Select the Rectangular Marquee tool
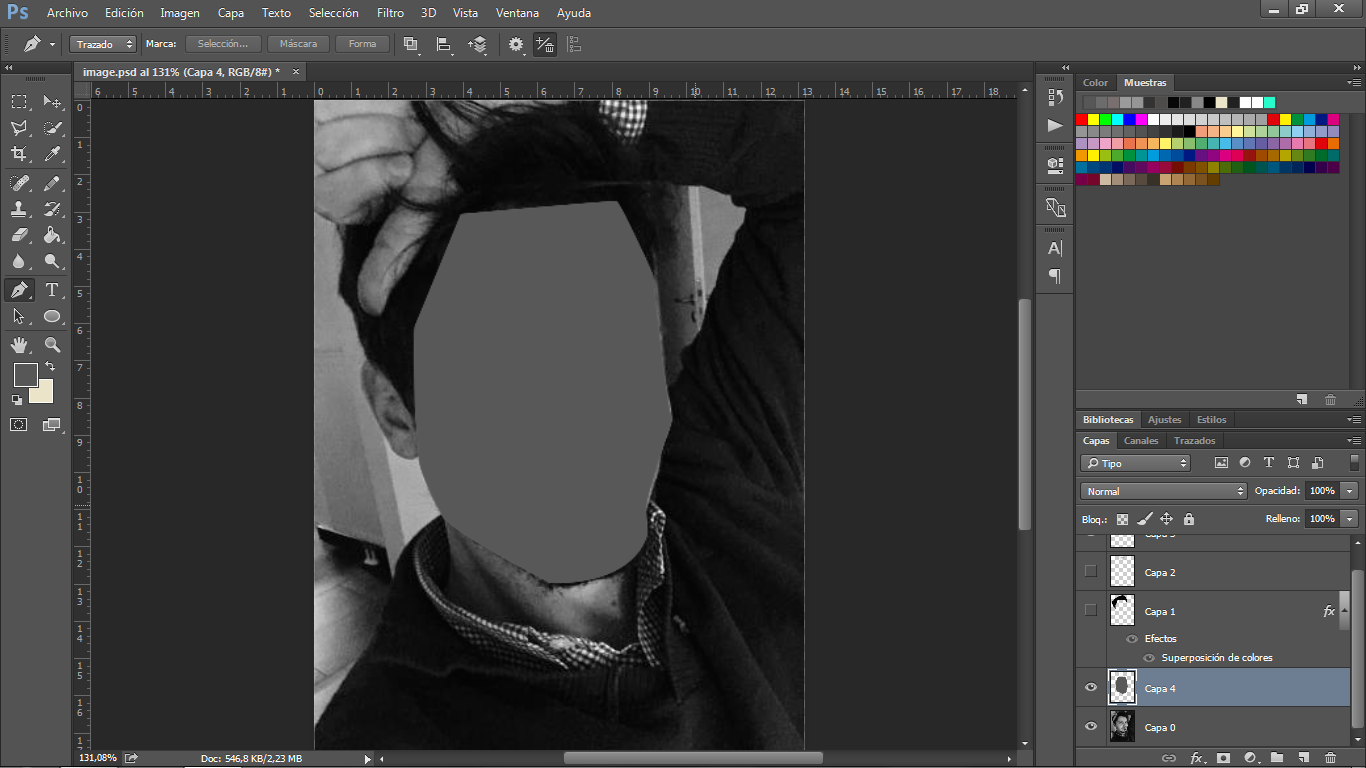Viewport: 1366px width, 768px height. (19, 102)
